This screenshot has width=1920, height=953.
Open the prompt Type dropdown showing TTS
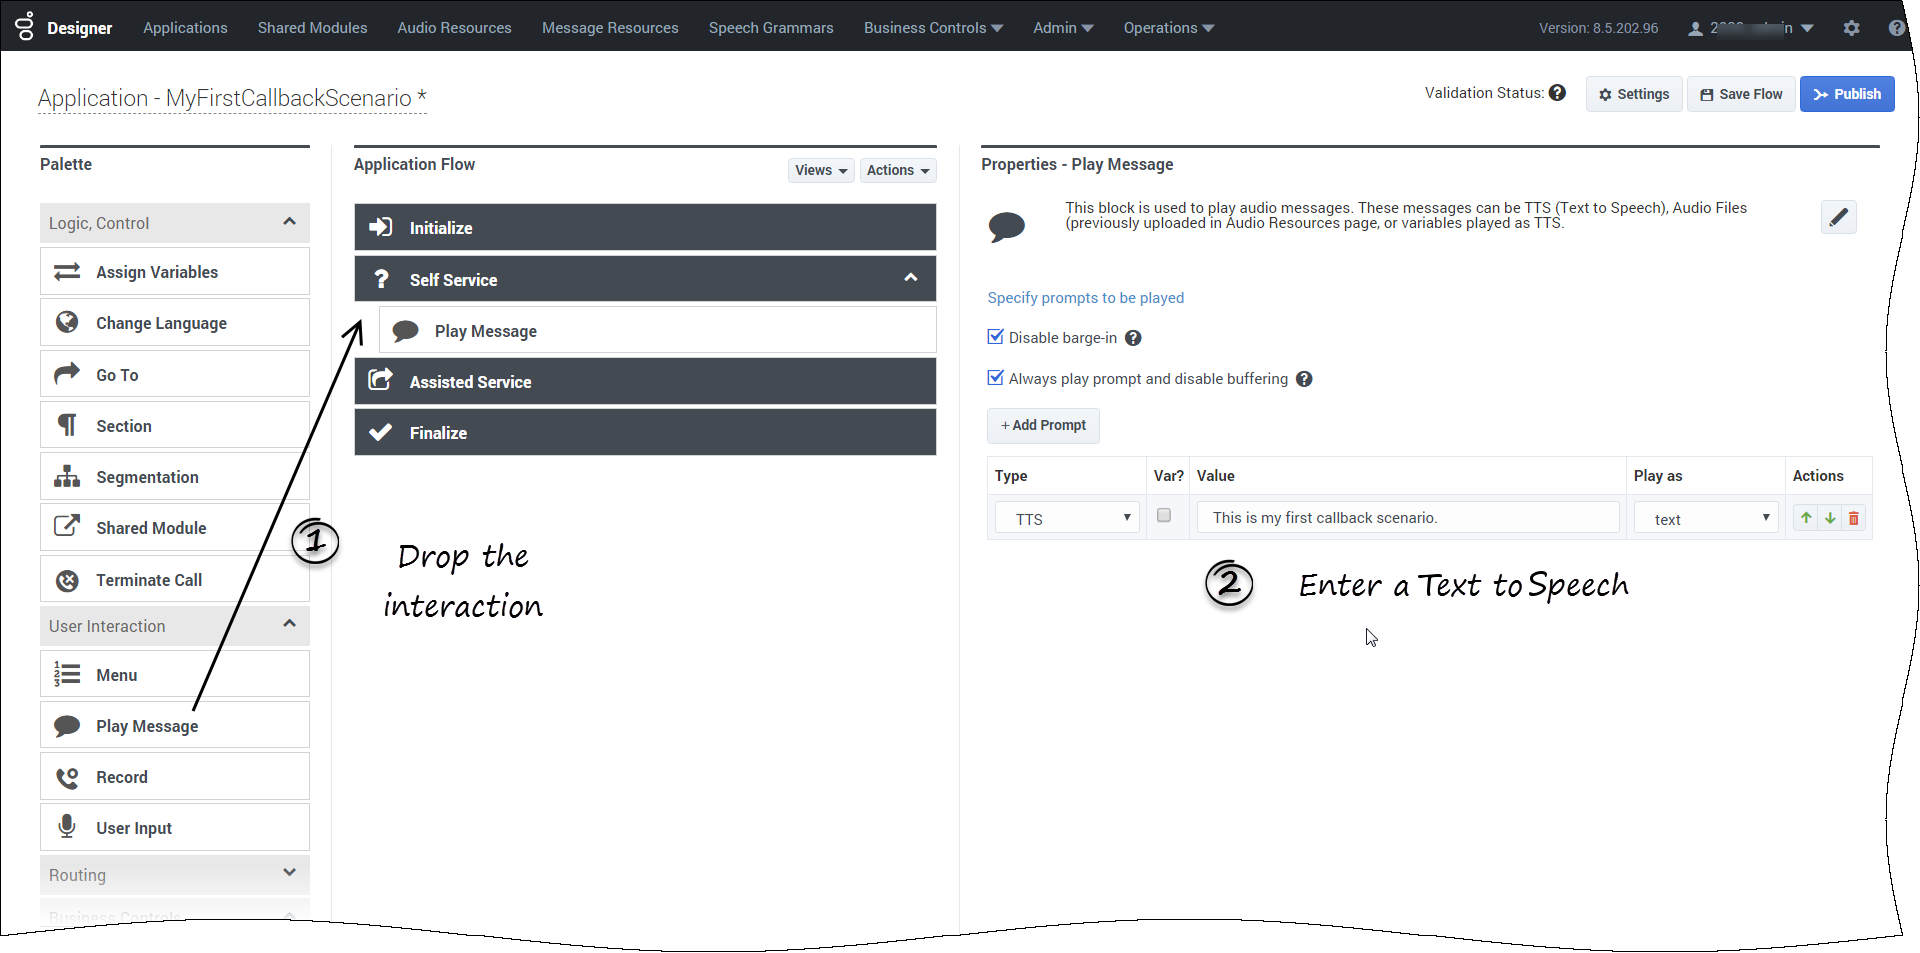tap(1067, 518)
